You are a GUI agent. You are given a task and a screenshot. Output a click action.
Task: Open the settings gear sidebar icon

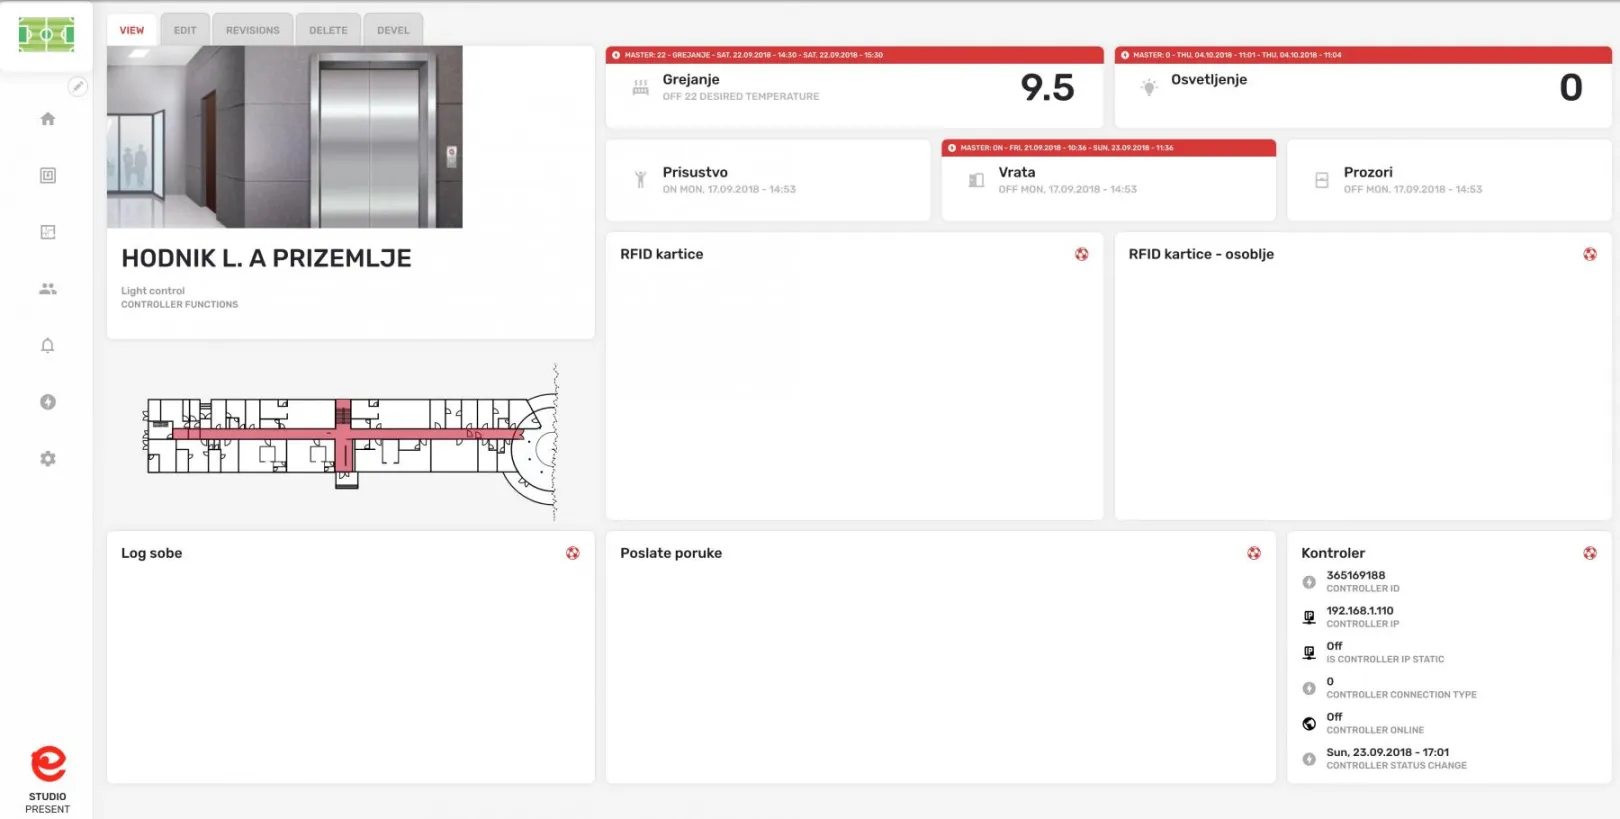47,459
